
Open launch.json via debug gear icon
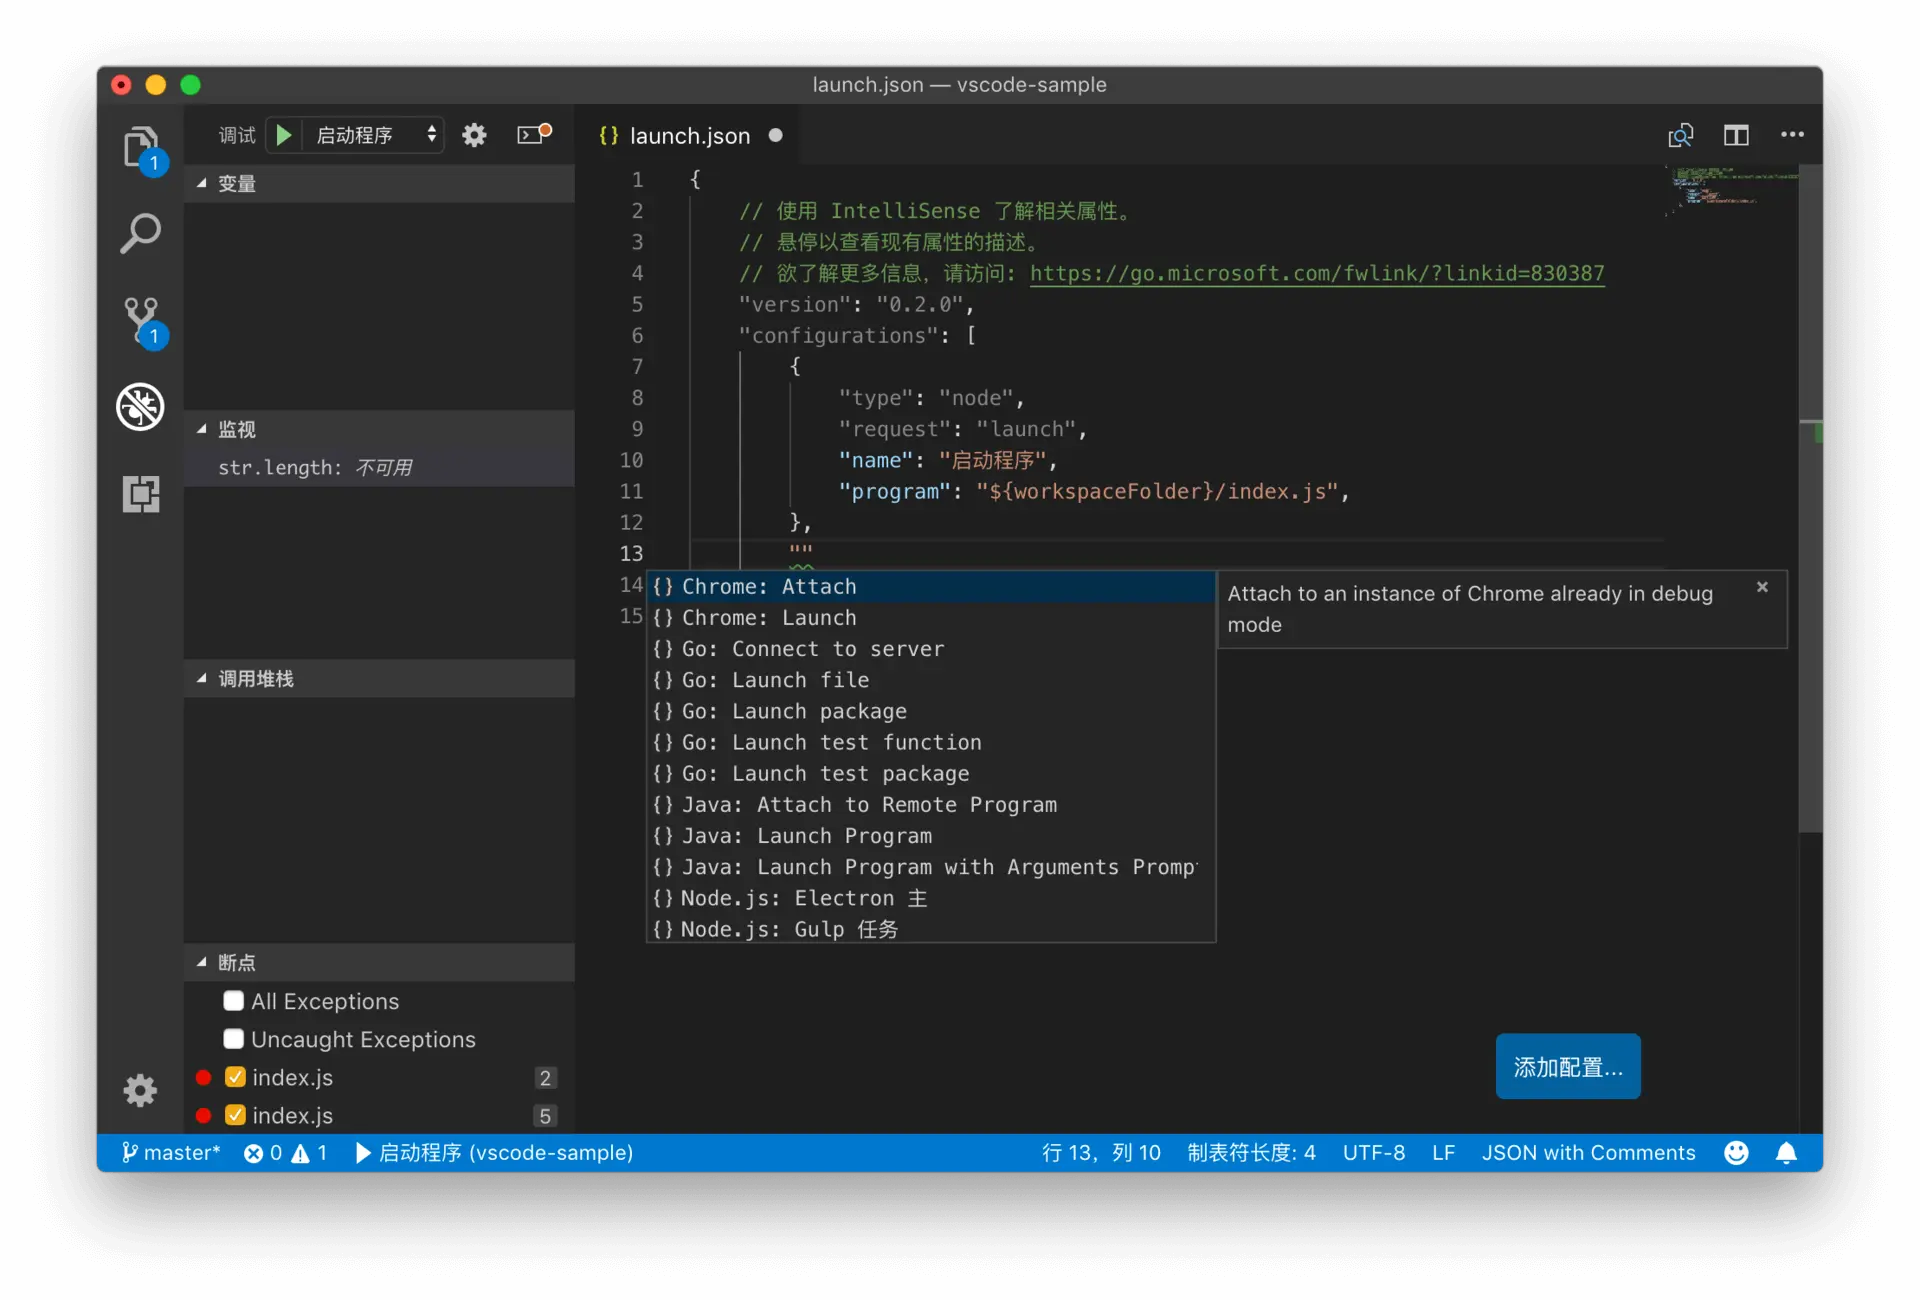pyautogui.click(x=474, y=135)
